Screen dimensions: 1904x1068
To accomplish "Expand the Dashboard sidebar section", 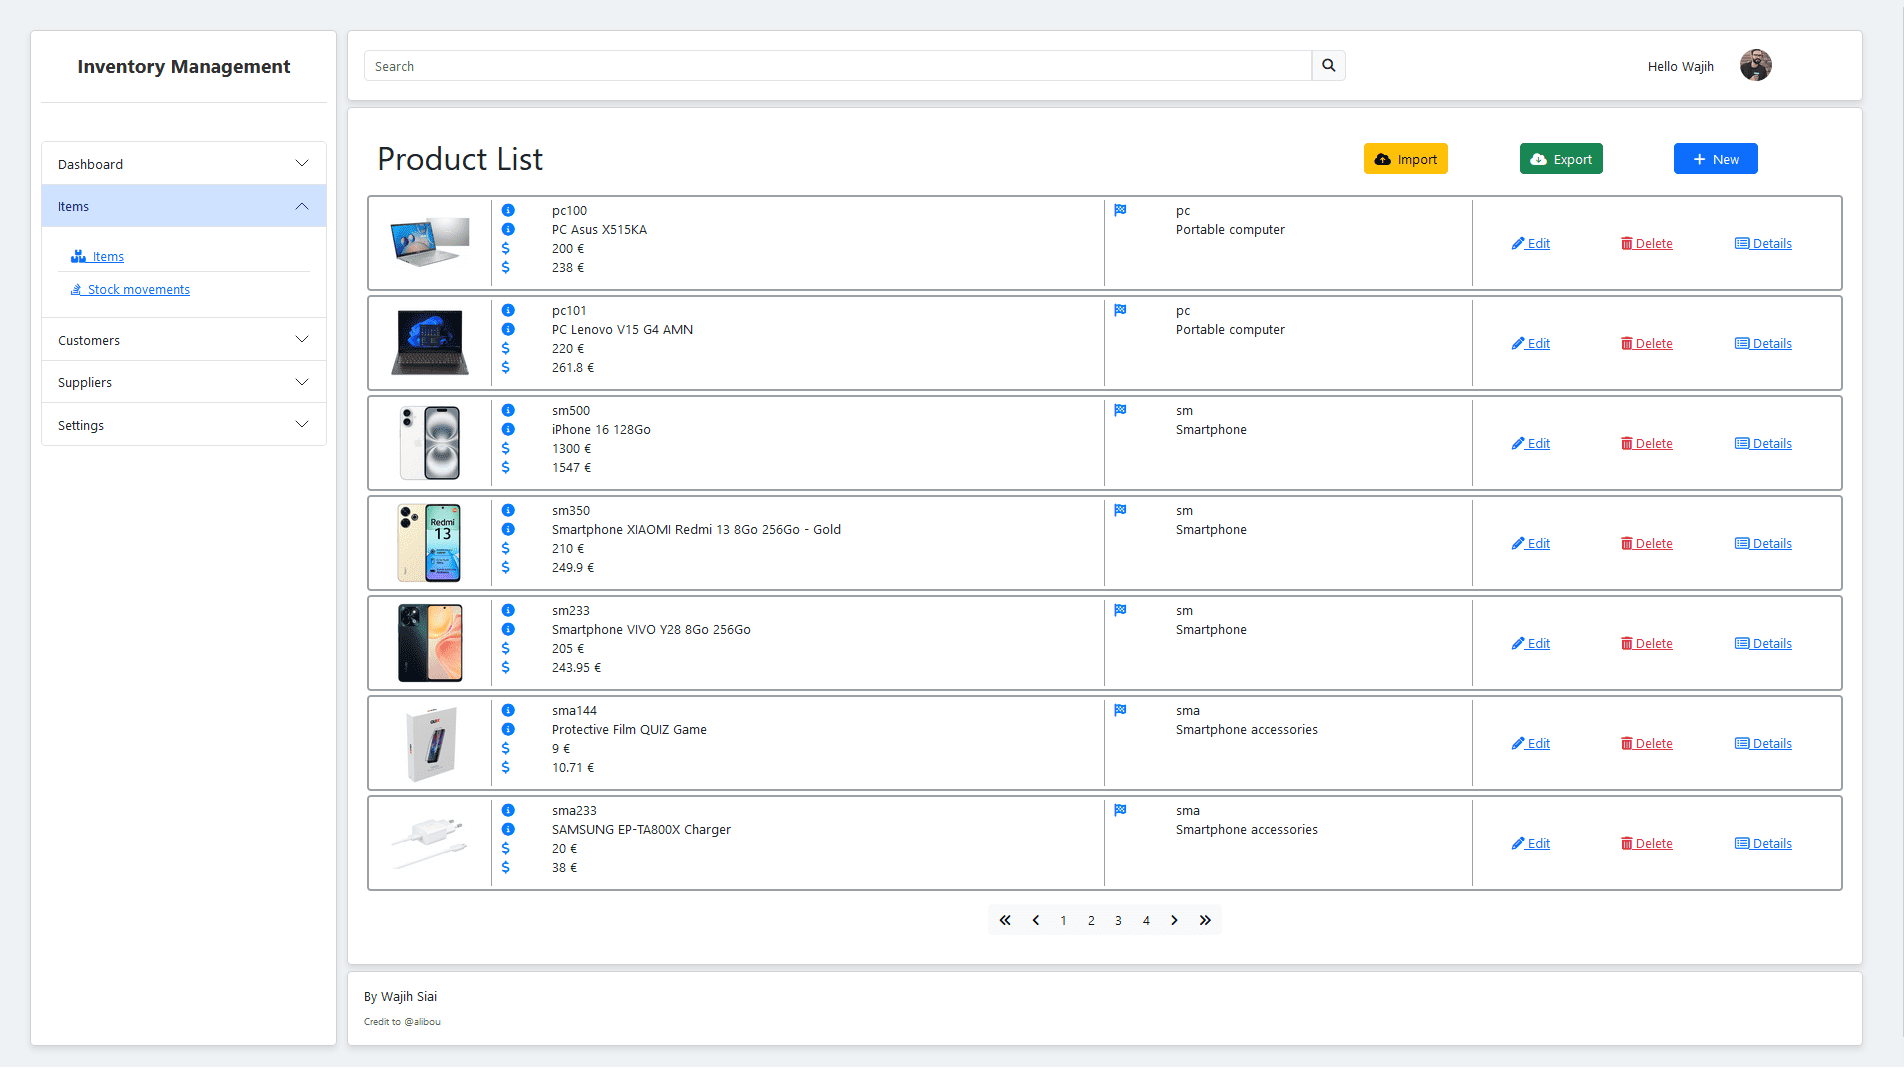I will [184, 164].
